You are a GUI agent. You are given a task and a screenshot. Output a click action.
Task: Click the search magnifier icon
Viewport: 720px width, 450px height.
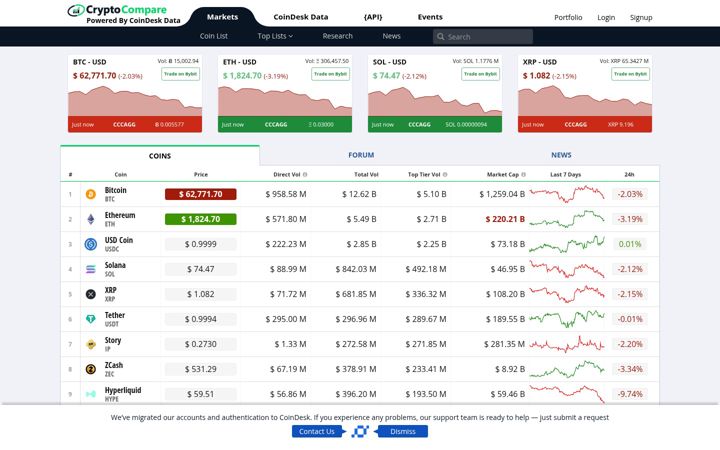click(x=440, y=37)
